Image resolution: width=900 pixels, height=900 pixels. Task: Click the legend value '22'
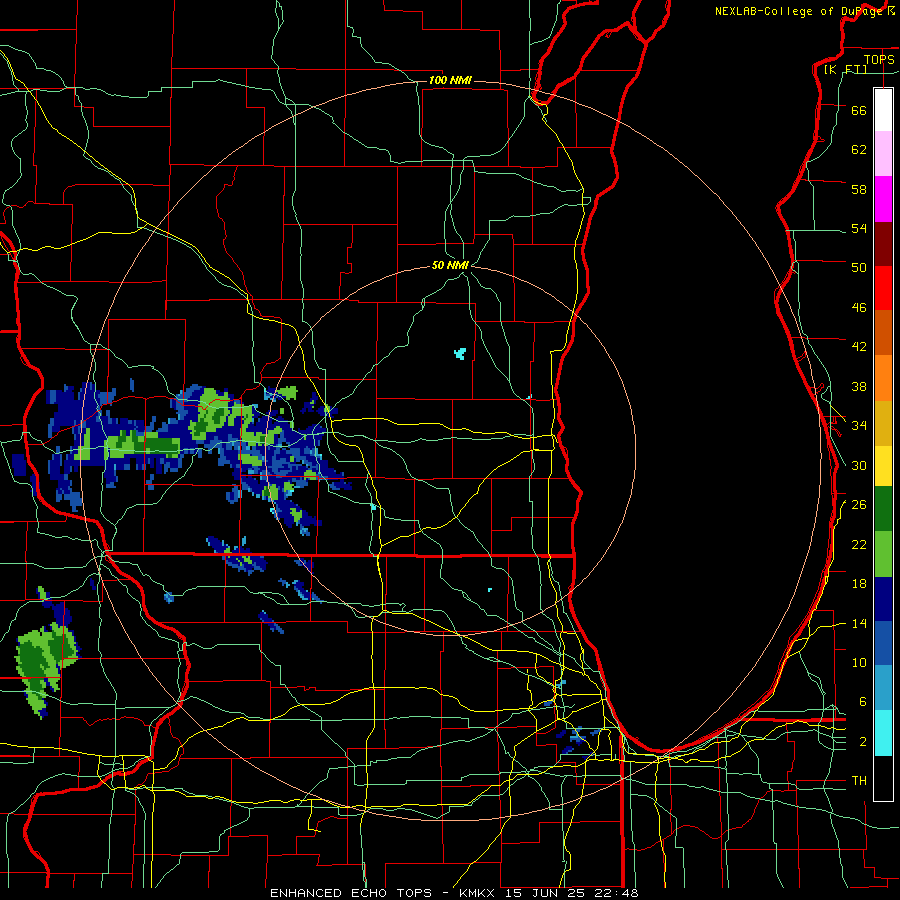coord(859,544)
